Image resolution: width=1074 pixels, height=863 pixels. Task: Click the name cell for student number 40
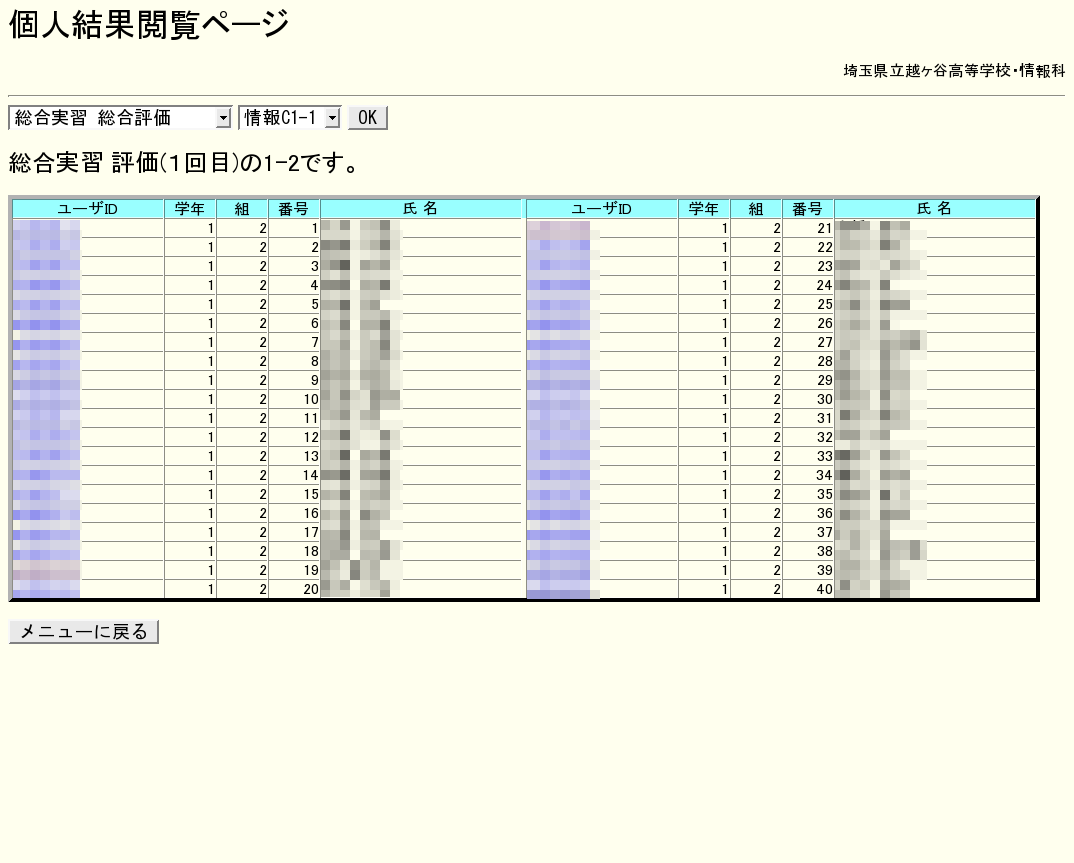pyautogui.click(x=935, y=589)
